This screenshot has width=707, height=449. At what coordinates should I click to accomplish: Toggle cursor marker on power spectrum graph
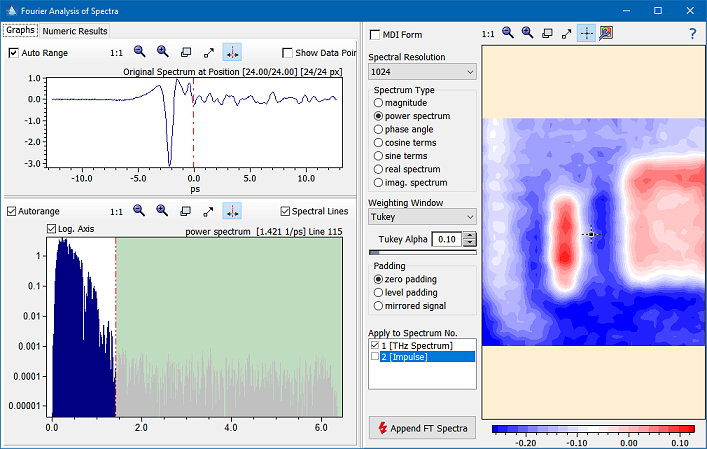coord(232,211)
